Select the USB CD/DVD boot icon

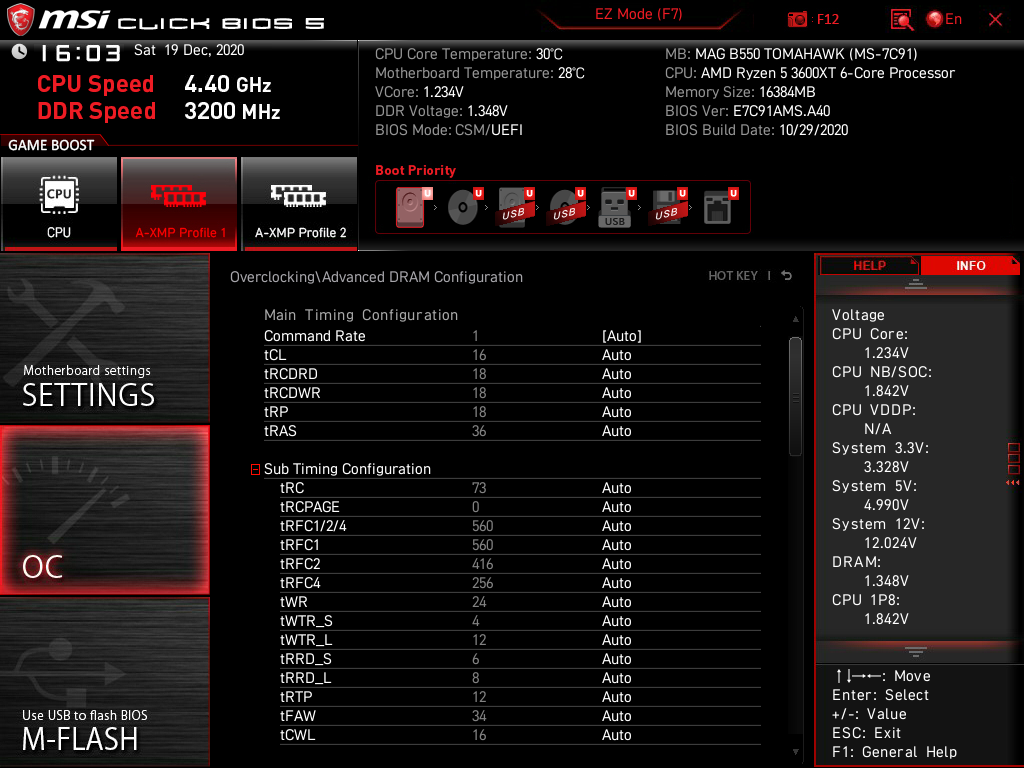566,207
